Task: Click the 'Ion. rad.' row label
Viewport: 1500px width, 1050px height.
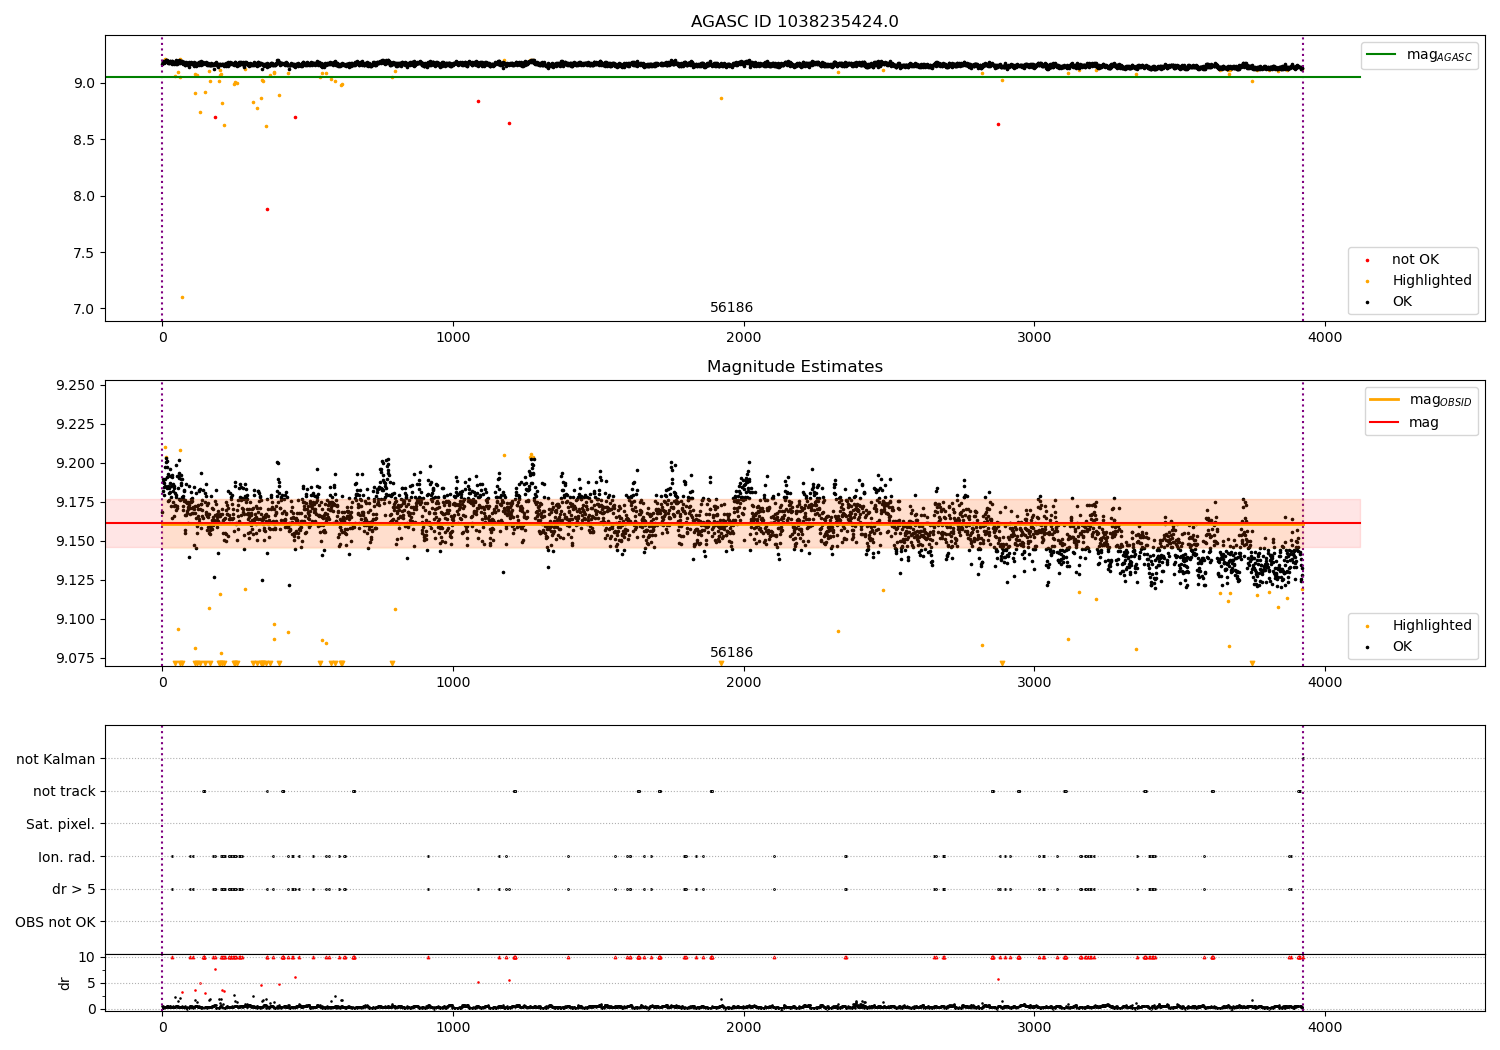Action: pyautogui.click(x=67, y=857)
